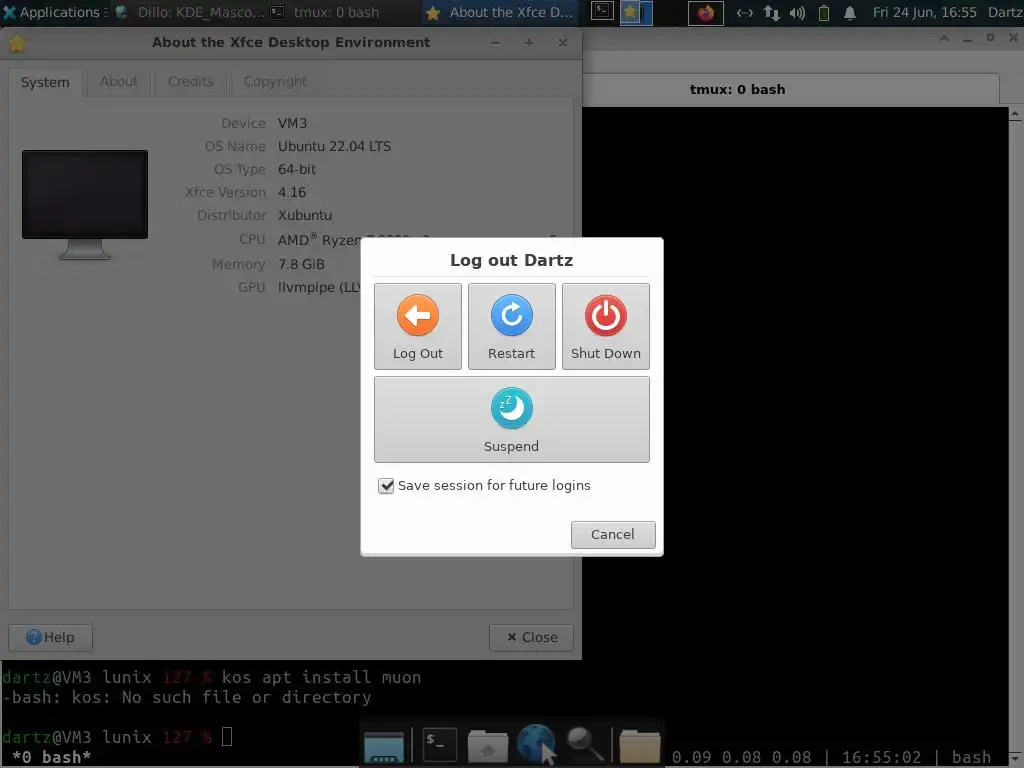Click Help in About Xfce window
The height and width of the screenshot is (768, 1024).
50,637
